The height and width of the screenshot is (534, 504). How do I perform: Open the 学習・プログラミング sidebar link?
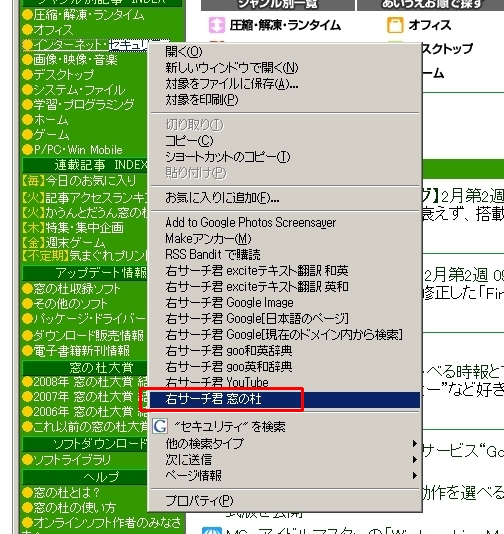[83, 105]
